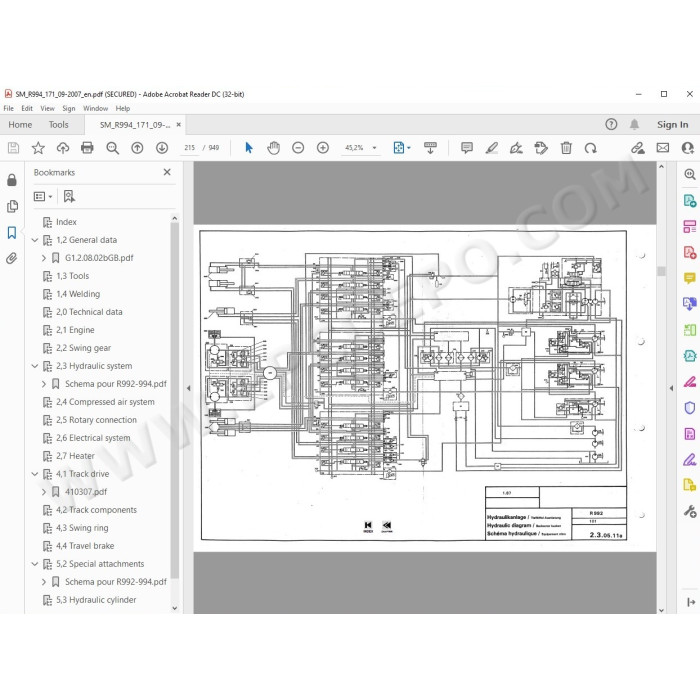
Task: Zoom out with the minus button
Action: (x=298, y=148)
